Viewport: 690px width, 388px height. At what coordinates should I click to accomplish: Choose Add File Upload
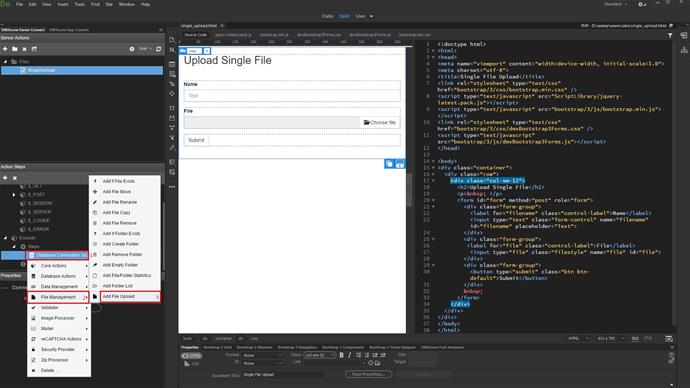point(130,297)
